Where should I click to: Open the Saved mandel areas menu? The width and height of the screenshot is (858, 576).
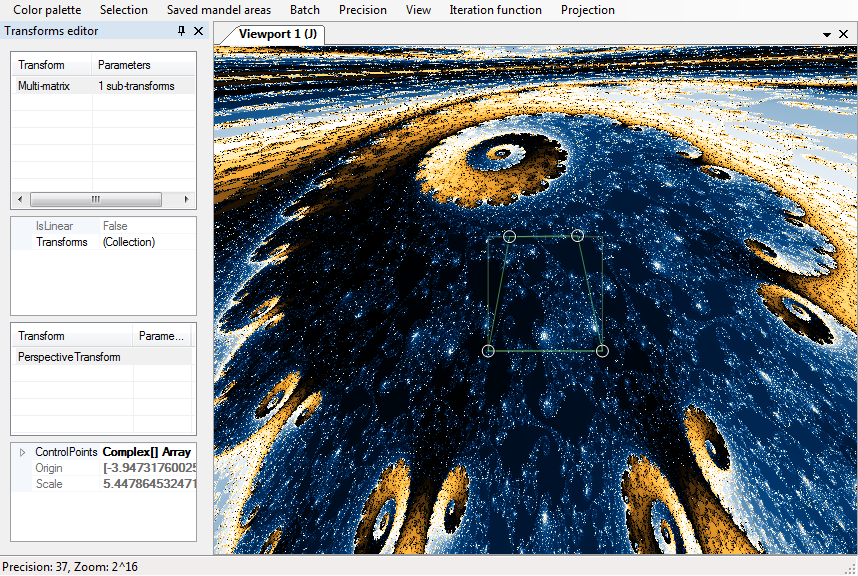219,10
